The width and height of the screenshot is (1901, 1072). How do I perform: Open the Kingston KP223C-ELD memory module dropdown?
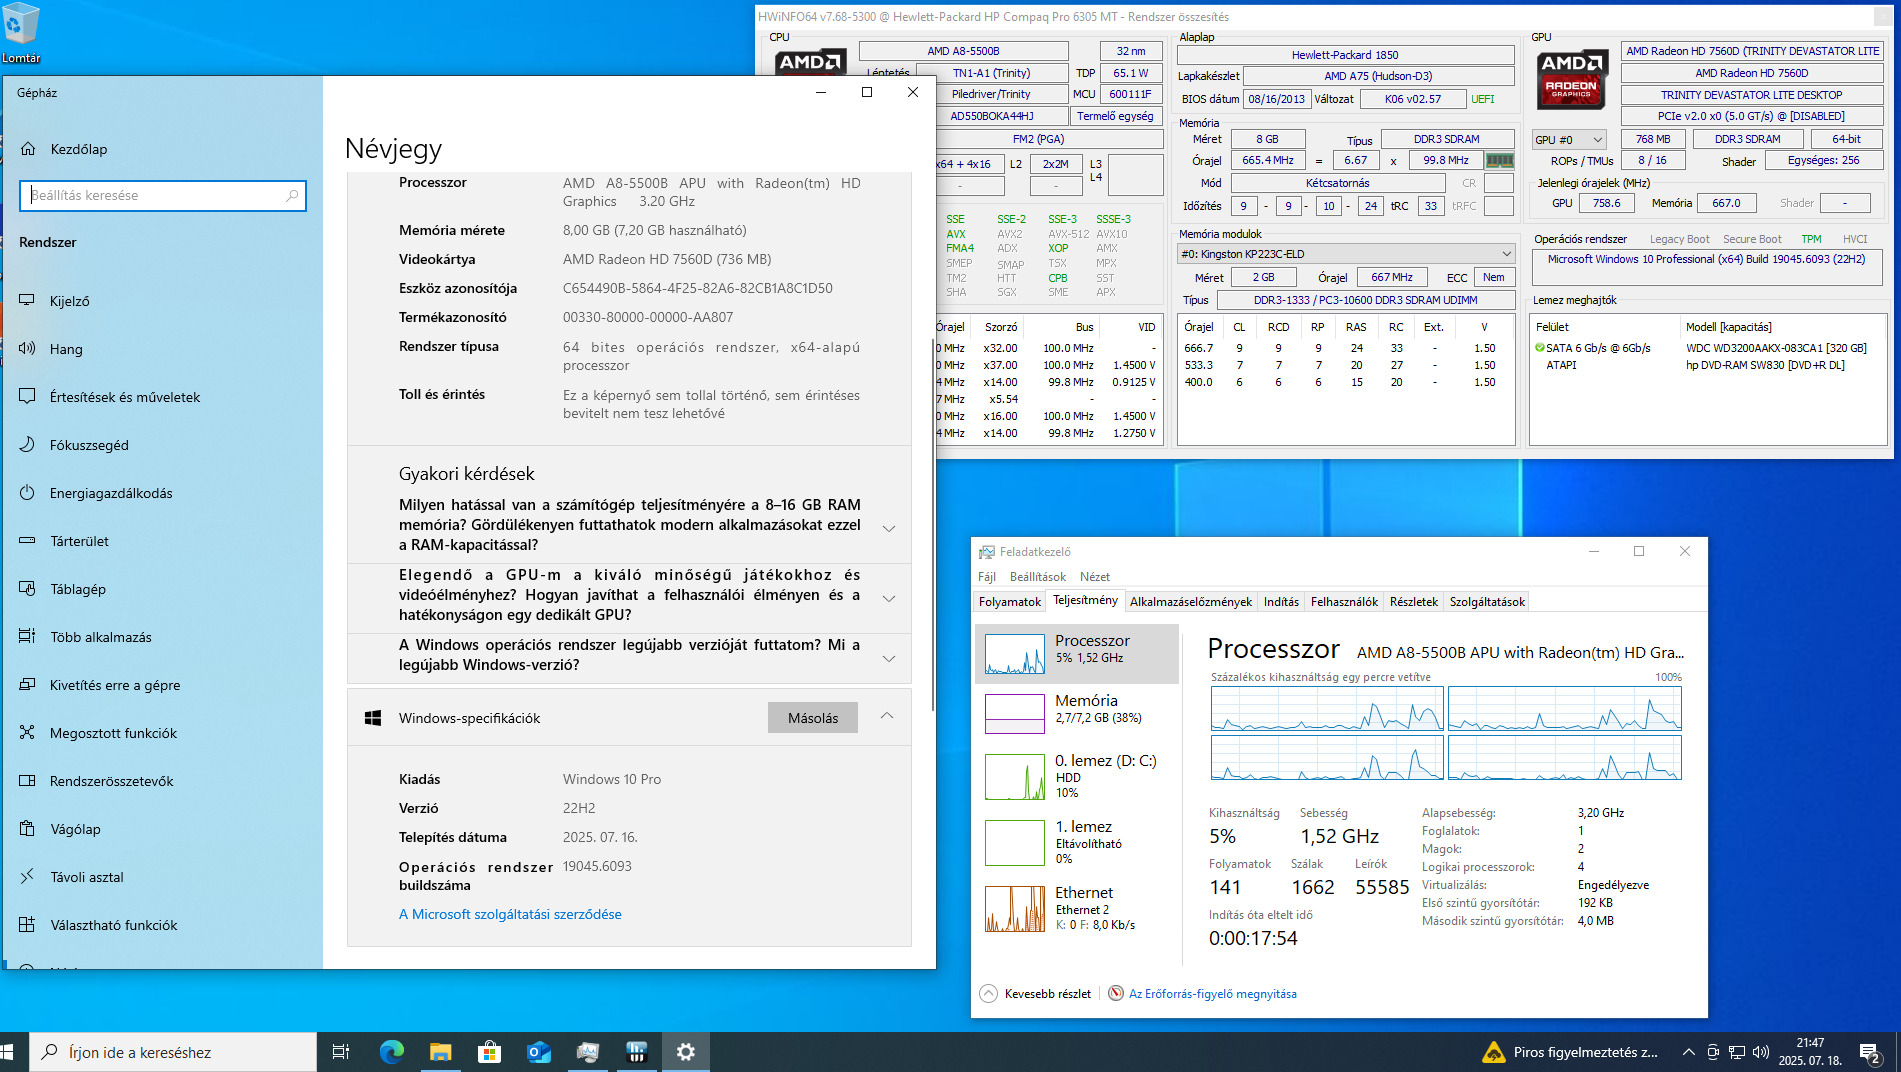point(1346,254)
